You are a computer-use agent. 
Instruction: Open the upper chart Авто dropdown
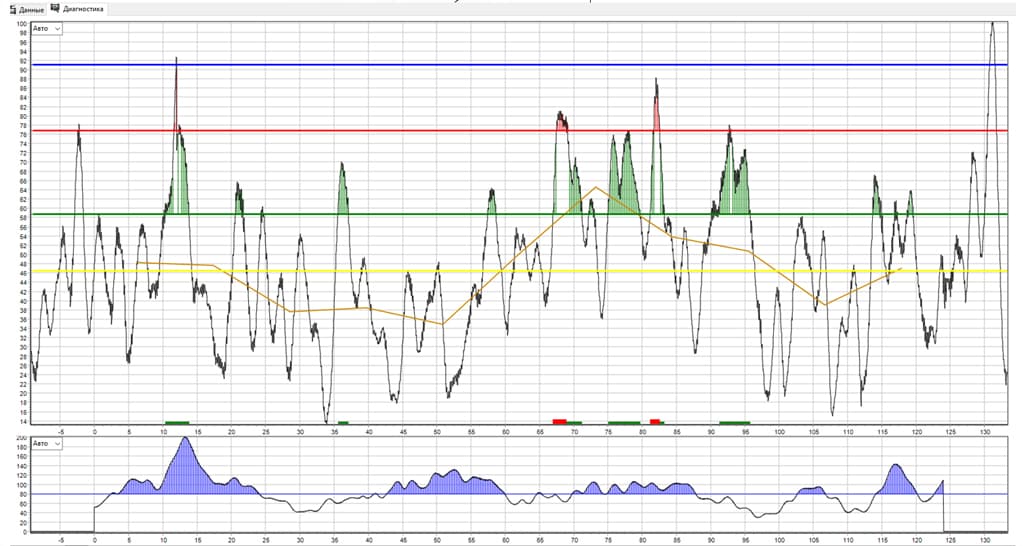47,29
